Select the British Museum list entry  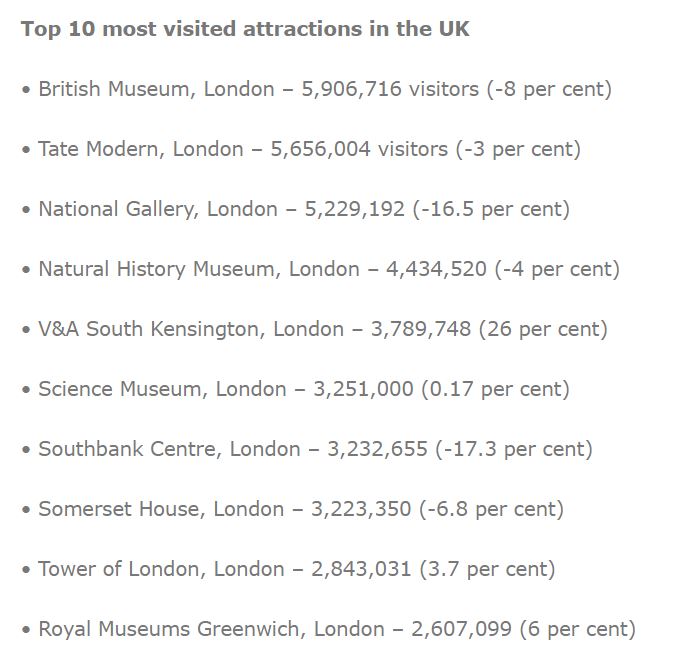pyautogui.click(x=317, y=89)
